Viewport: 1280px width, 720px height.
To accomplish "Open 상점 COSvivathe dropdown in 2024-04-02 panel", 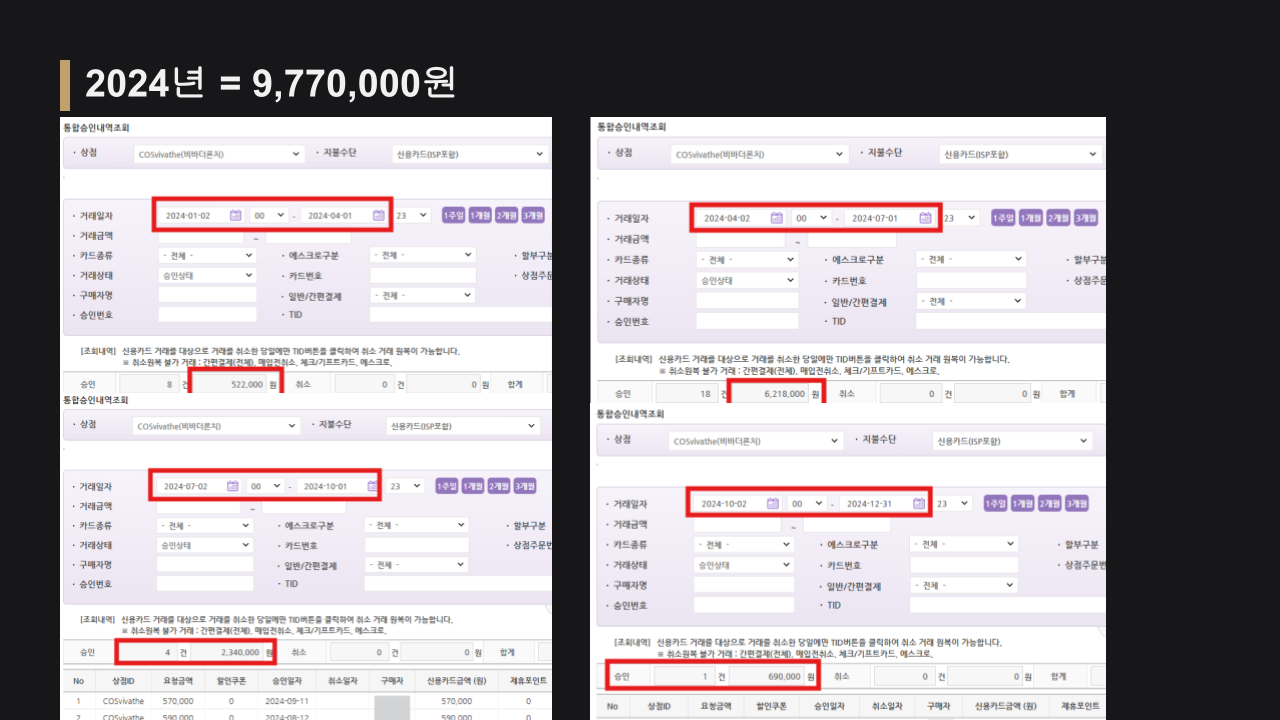I will [760, 155].
